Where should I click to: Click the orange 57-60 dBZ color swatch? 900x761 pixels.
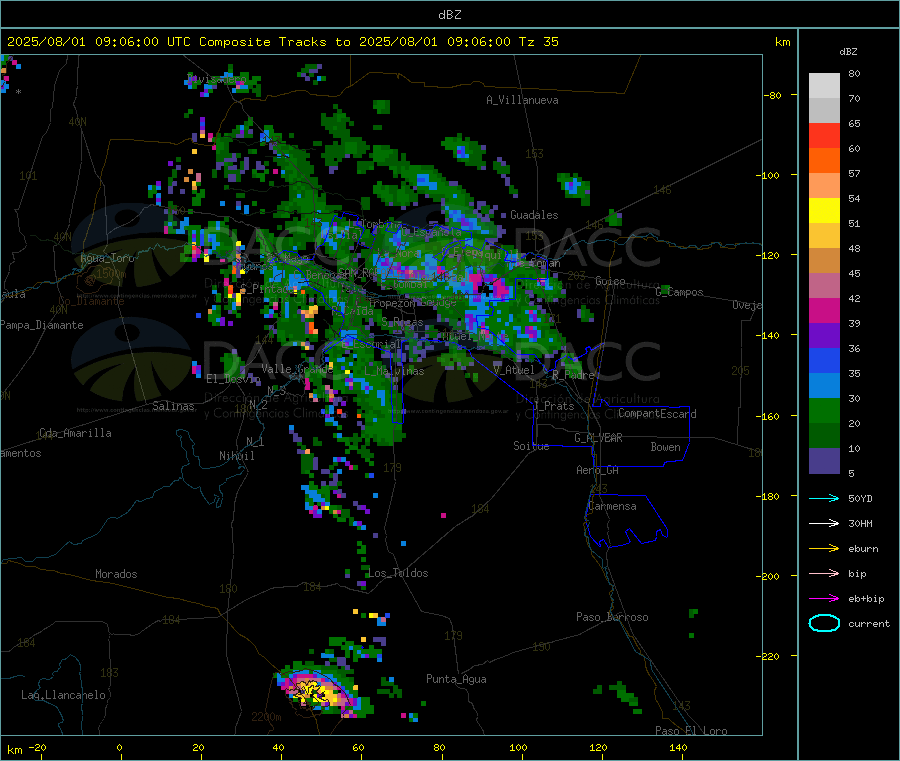(824, 161)
